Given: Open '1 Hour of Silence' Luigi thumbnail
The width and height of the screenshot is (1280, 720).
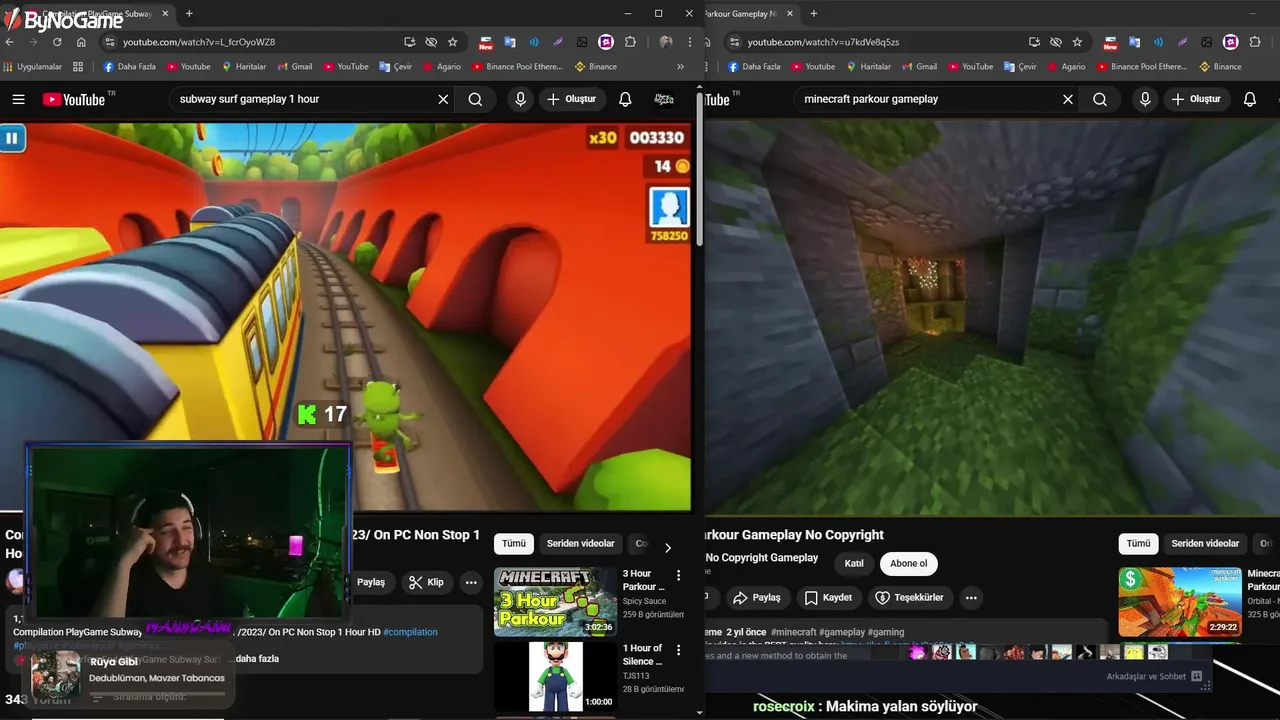Looking at the screenshot, I should point(555,676).
